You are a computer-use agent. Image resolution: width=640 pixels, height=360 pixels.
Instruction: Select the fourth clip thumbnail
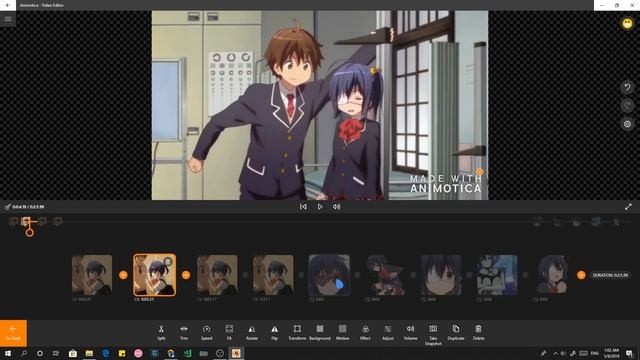[273, 275]
